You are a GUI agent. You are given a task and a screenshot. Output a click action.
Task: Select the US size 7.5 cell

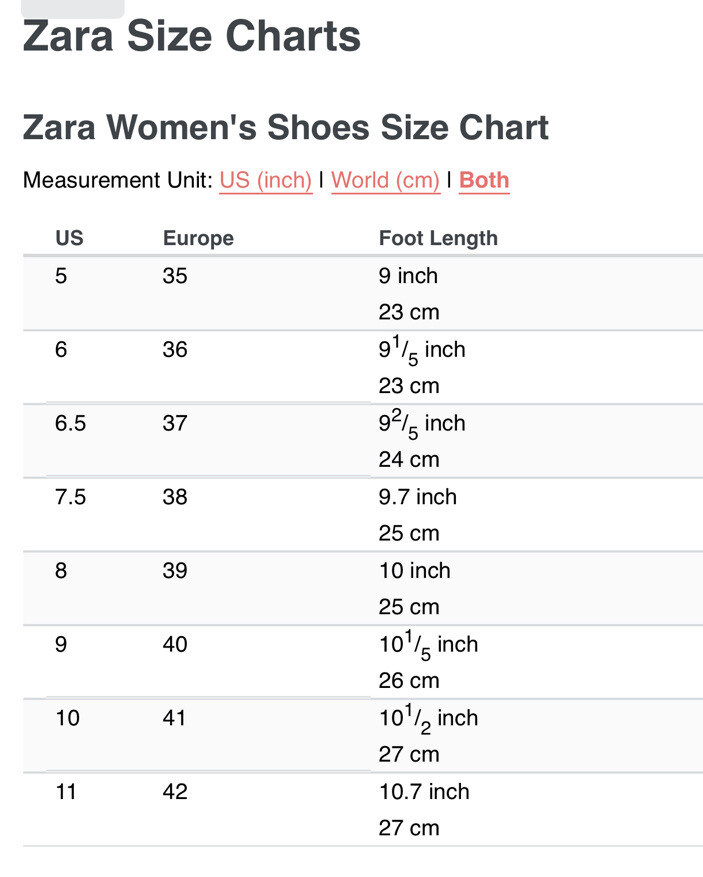(x=70, y=497)
